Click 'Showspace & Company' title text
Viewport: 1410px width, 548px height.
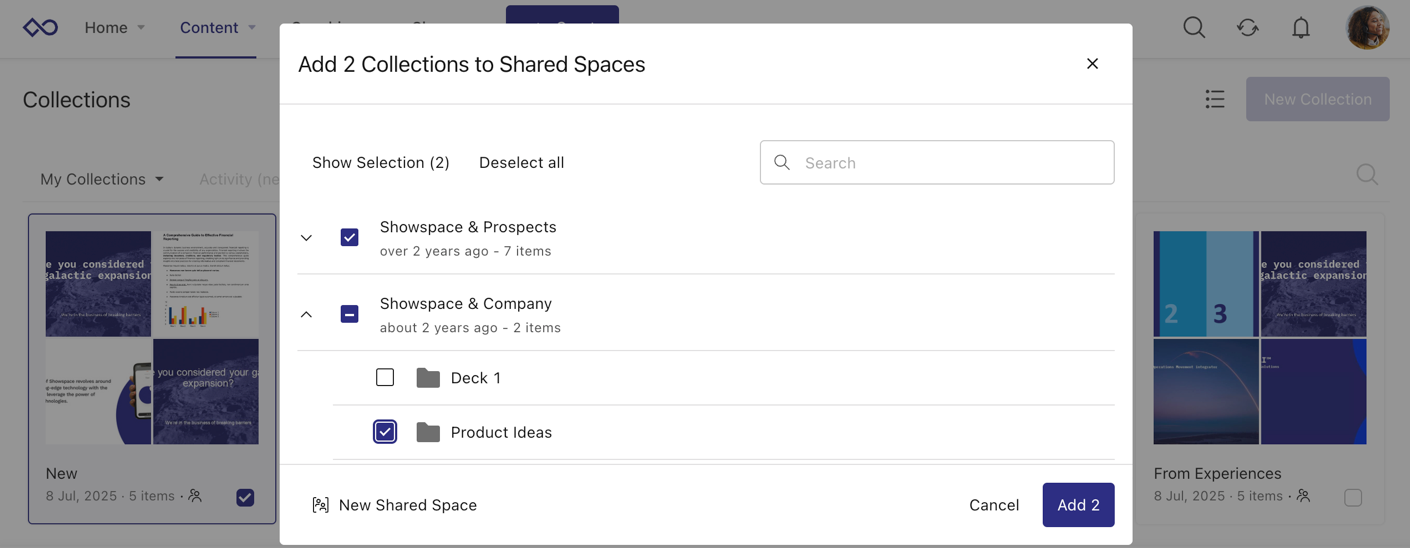pos(466,303)
